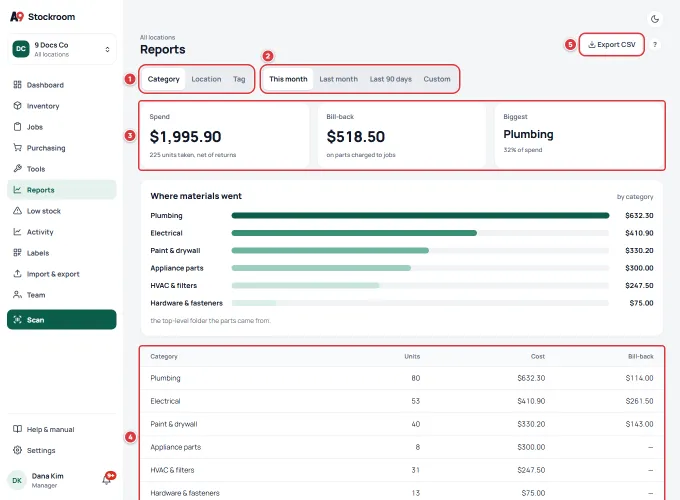Click the Electrical row in the table

click(402, 401)
